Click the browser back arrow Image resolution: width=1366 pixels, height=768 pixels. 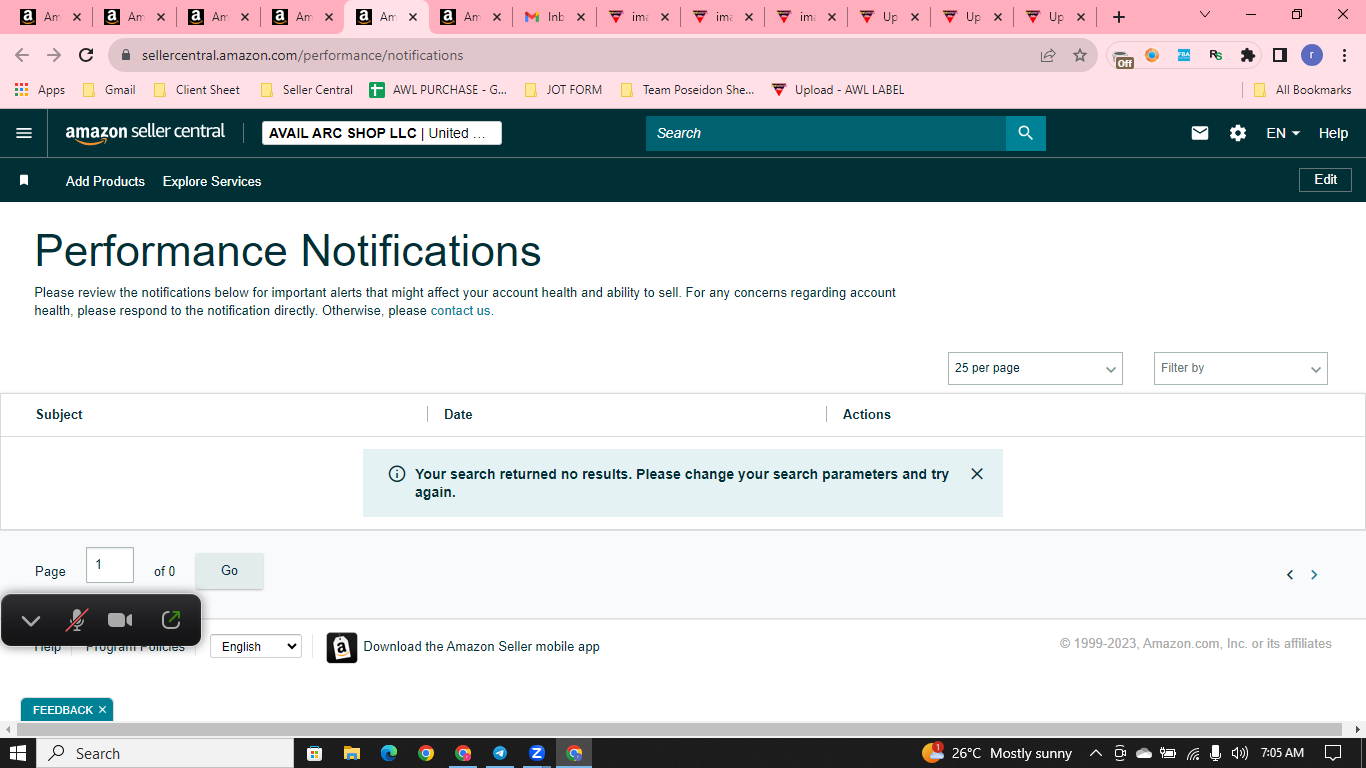point(22,55)
